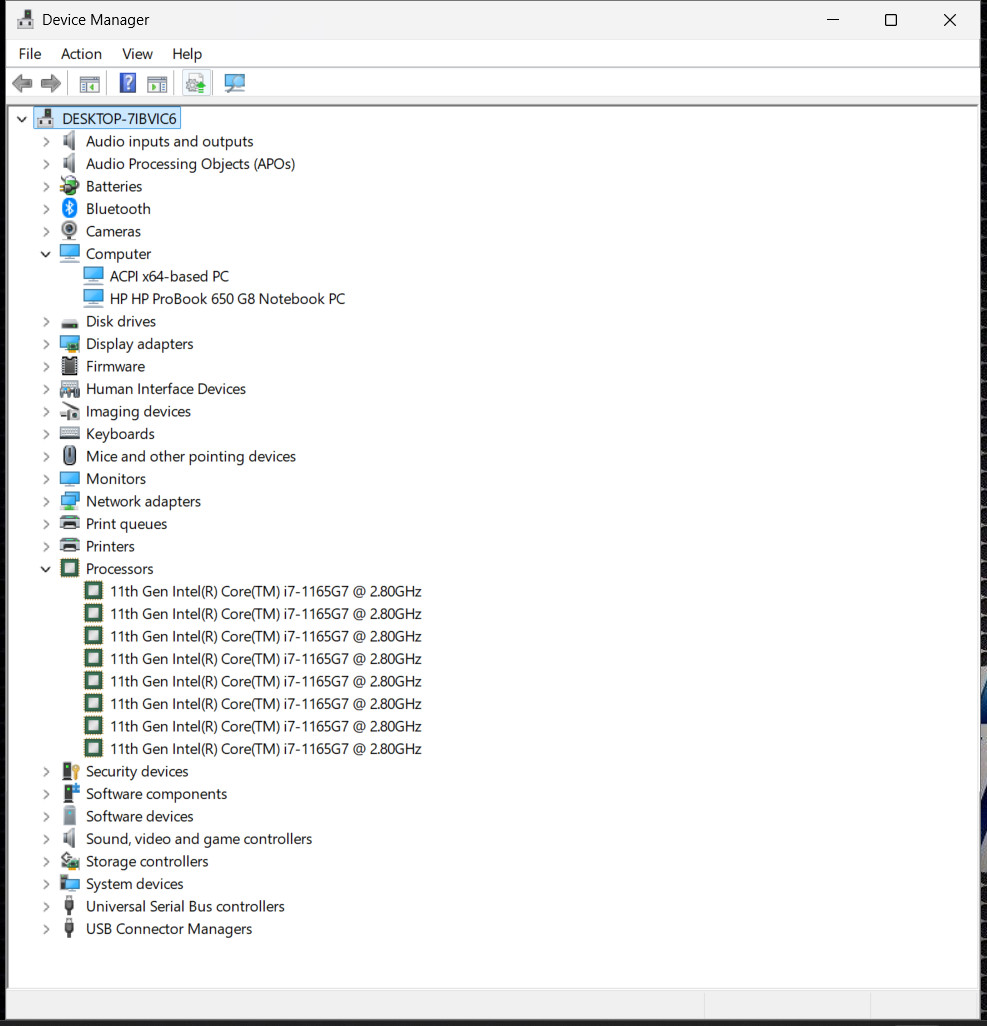Maximize the Device Manager window
The image size is (987, 1026).
pos(891,20)
